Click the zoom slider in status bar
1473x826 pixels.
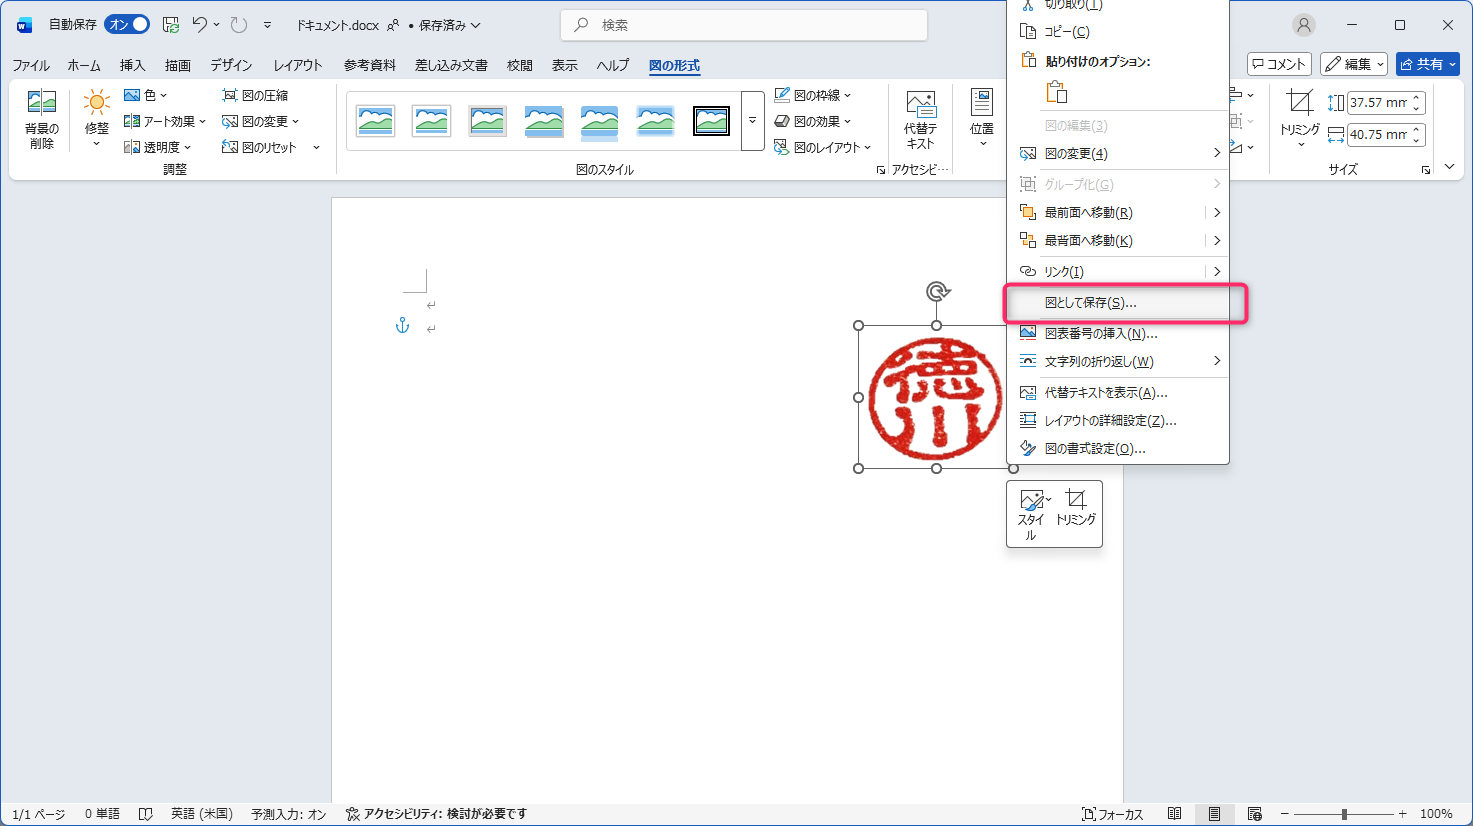(x=1344, y=814)
